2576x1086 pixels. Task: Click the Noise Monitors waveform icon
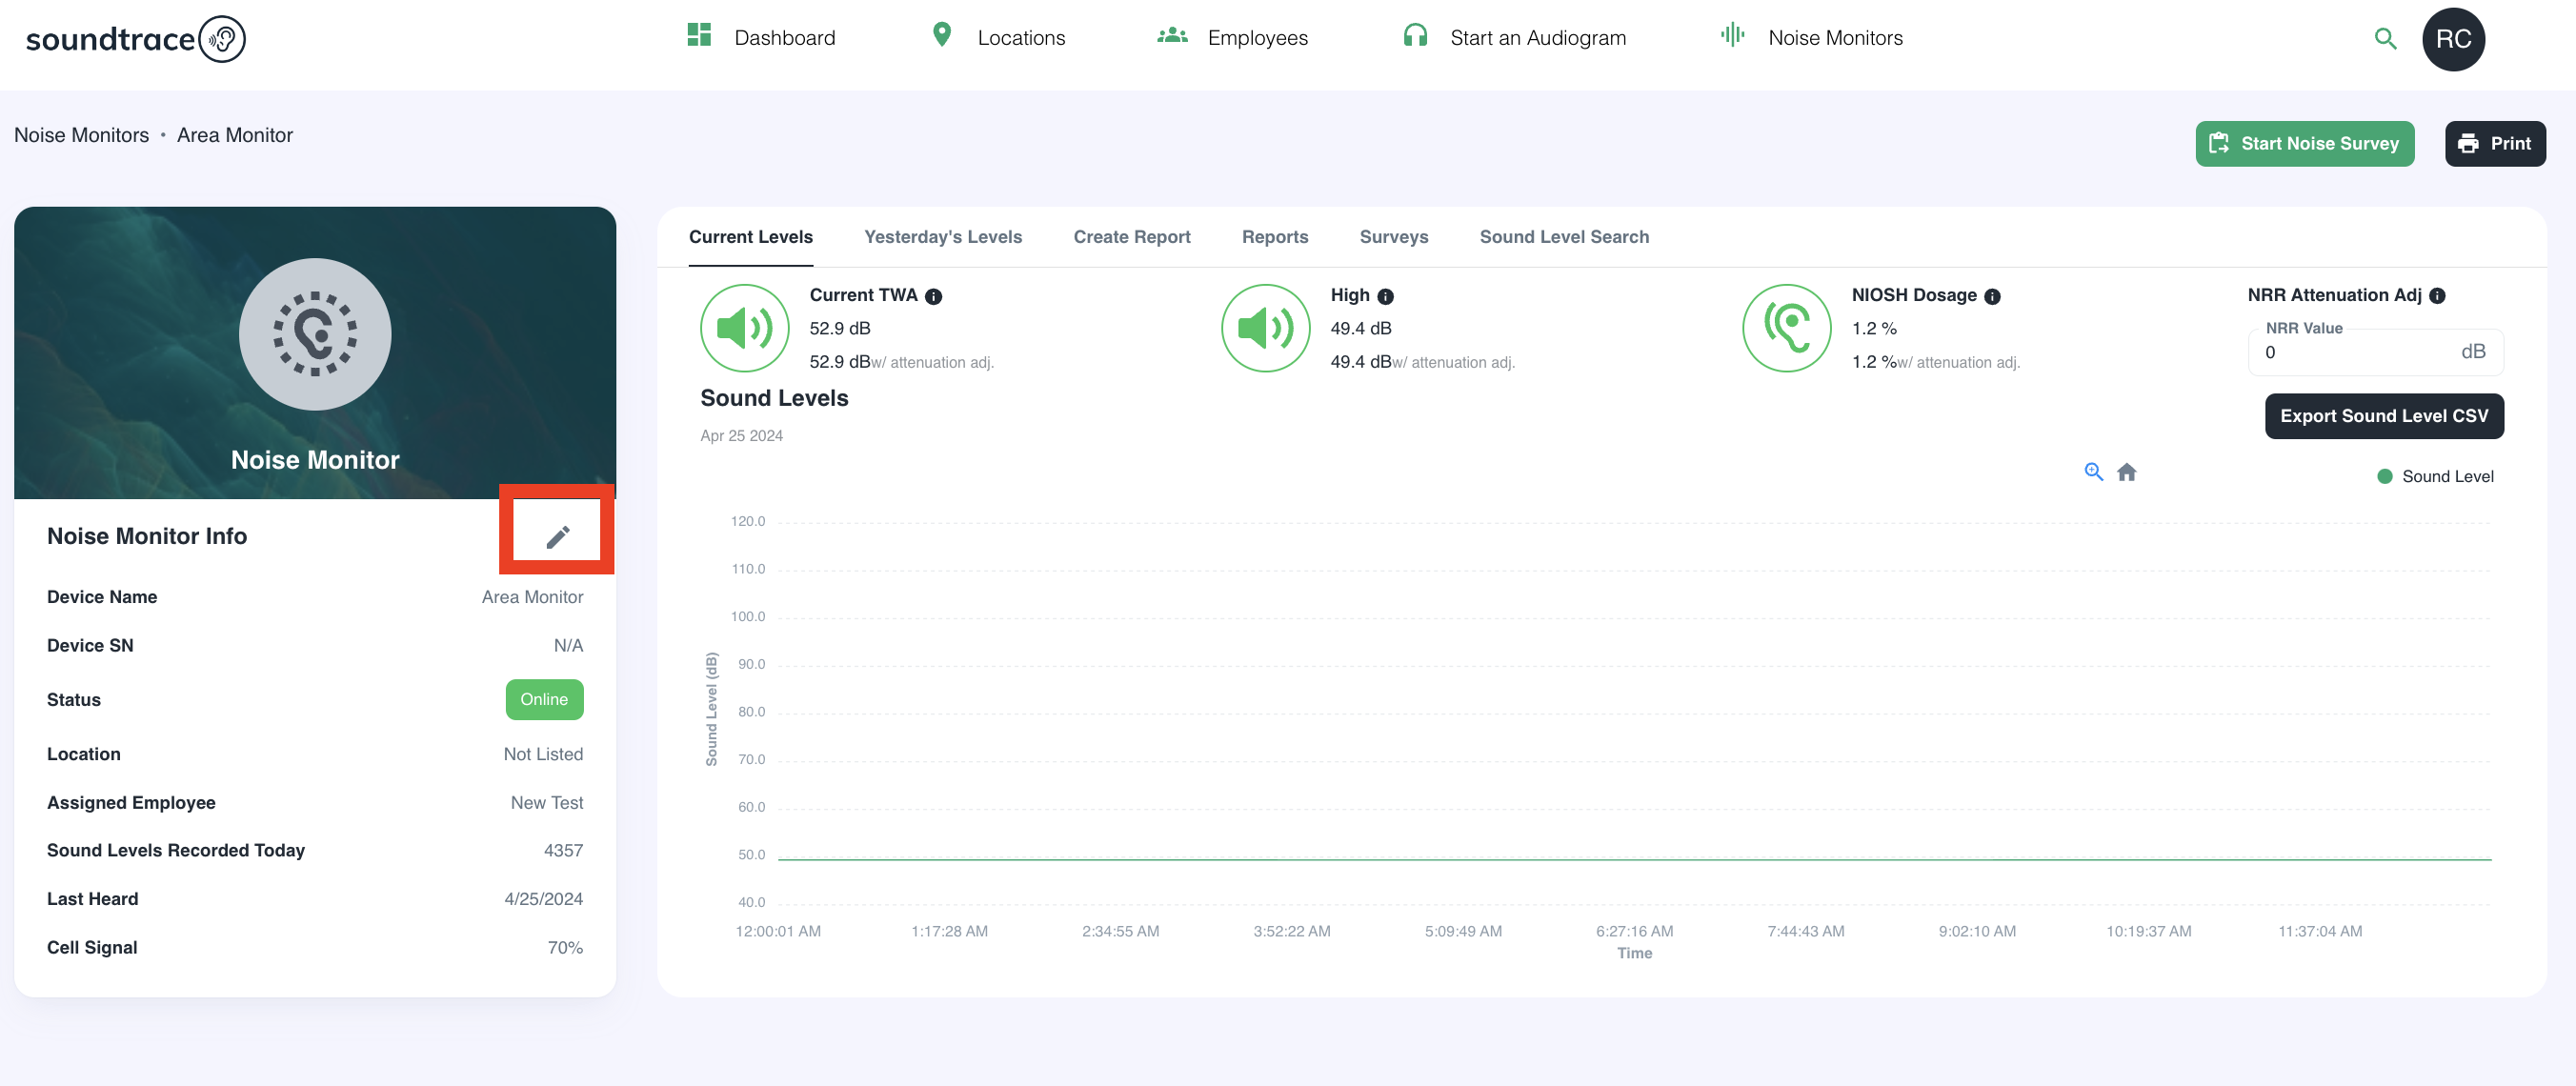[x=1732, y=35]
